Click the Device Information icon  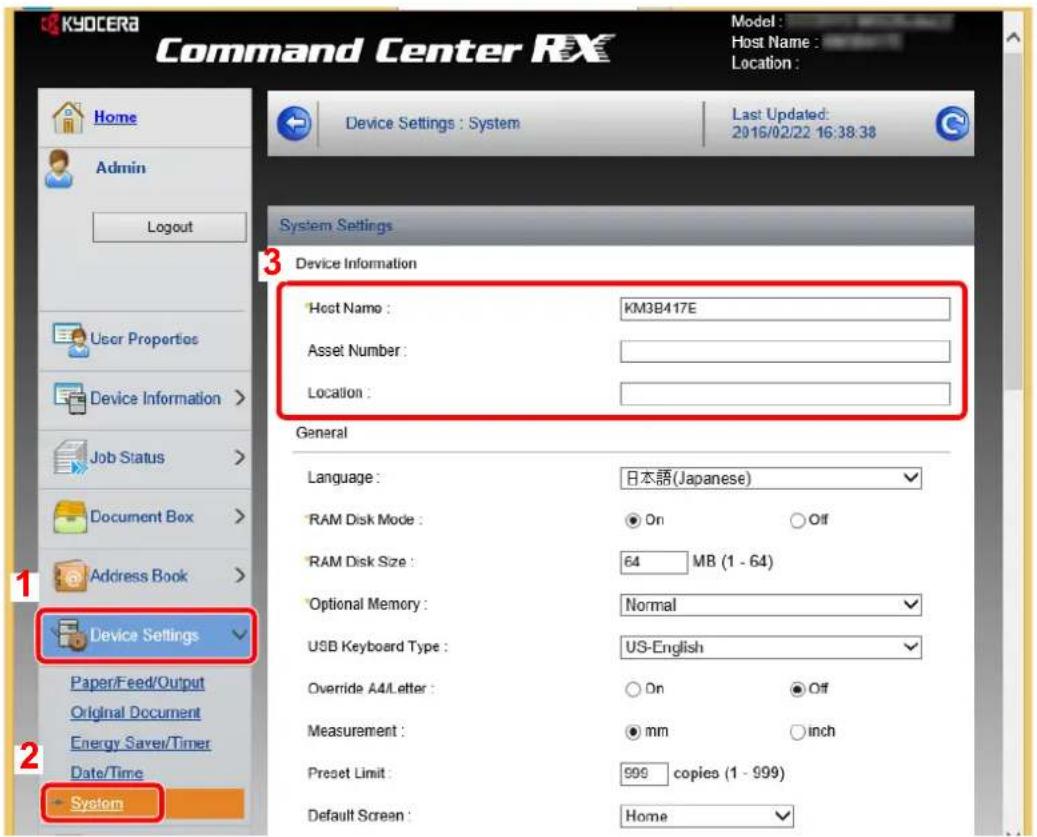(69, 399)
